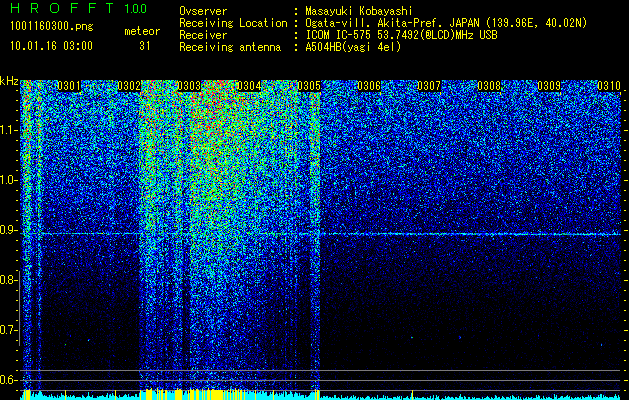The image size is (629, 400).
Task: Click the Receiving antenna field label
Action: (230, 47)
